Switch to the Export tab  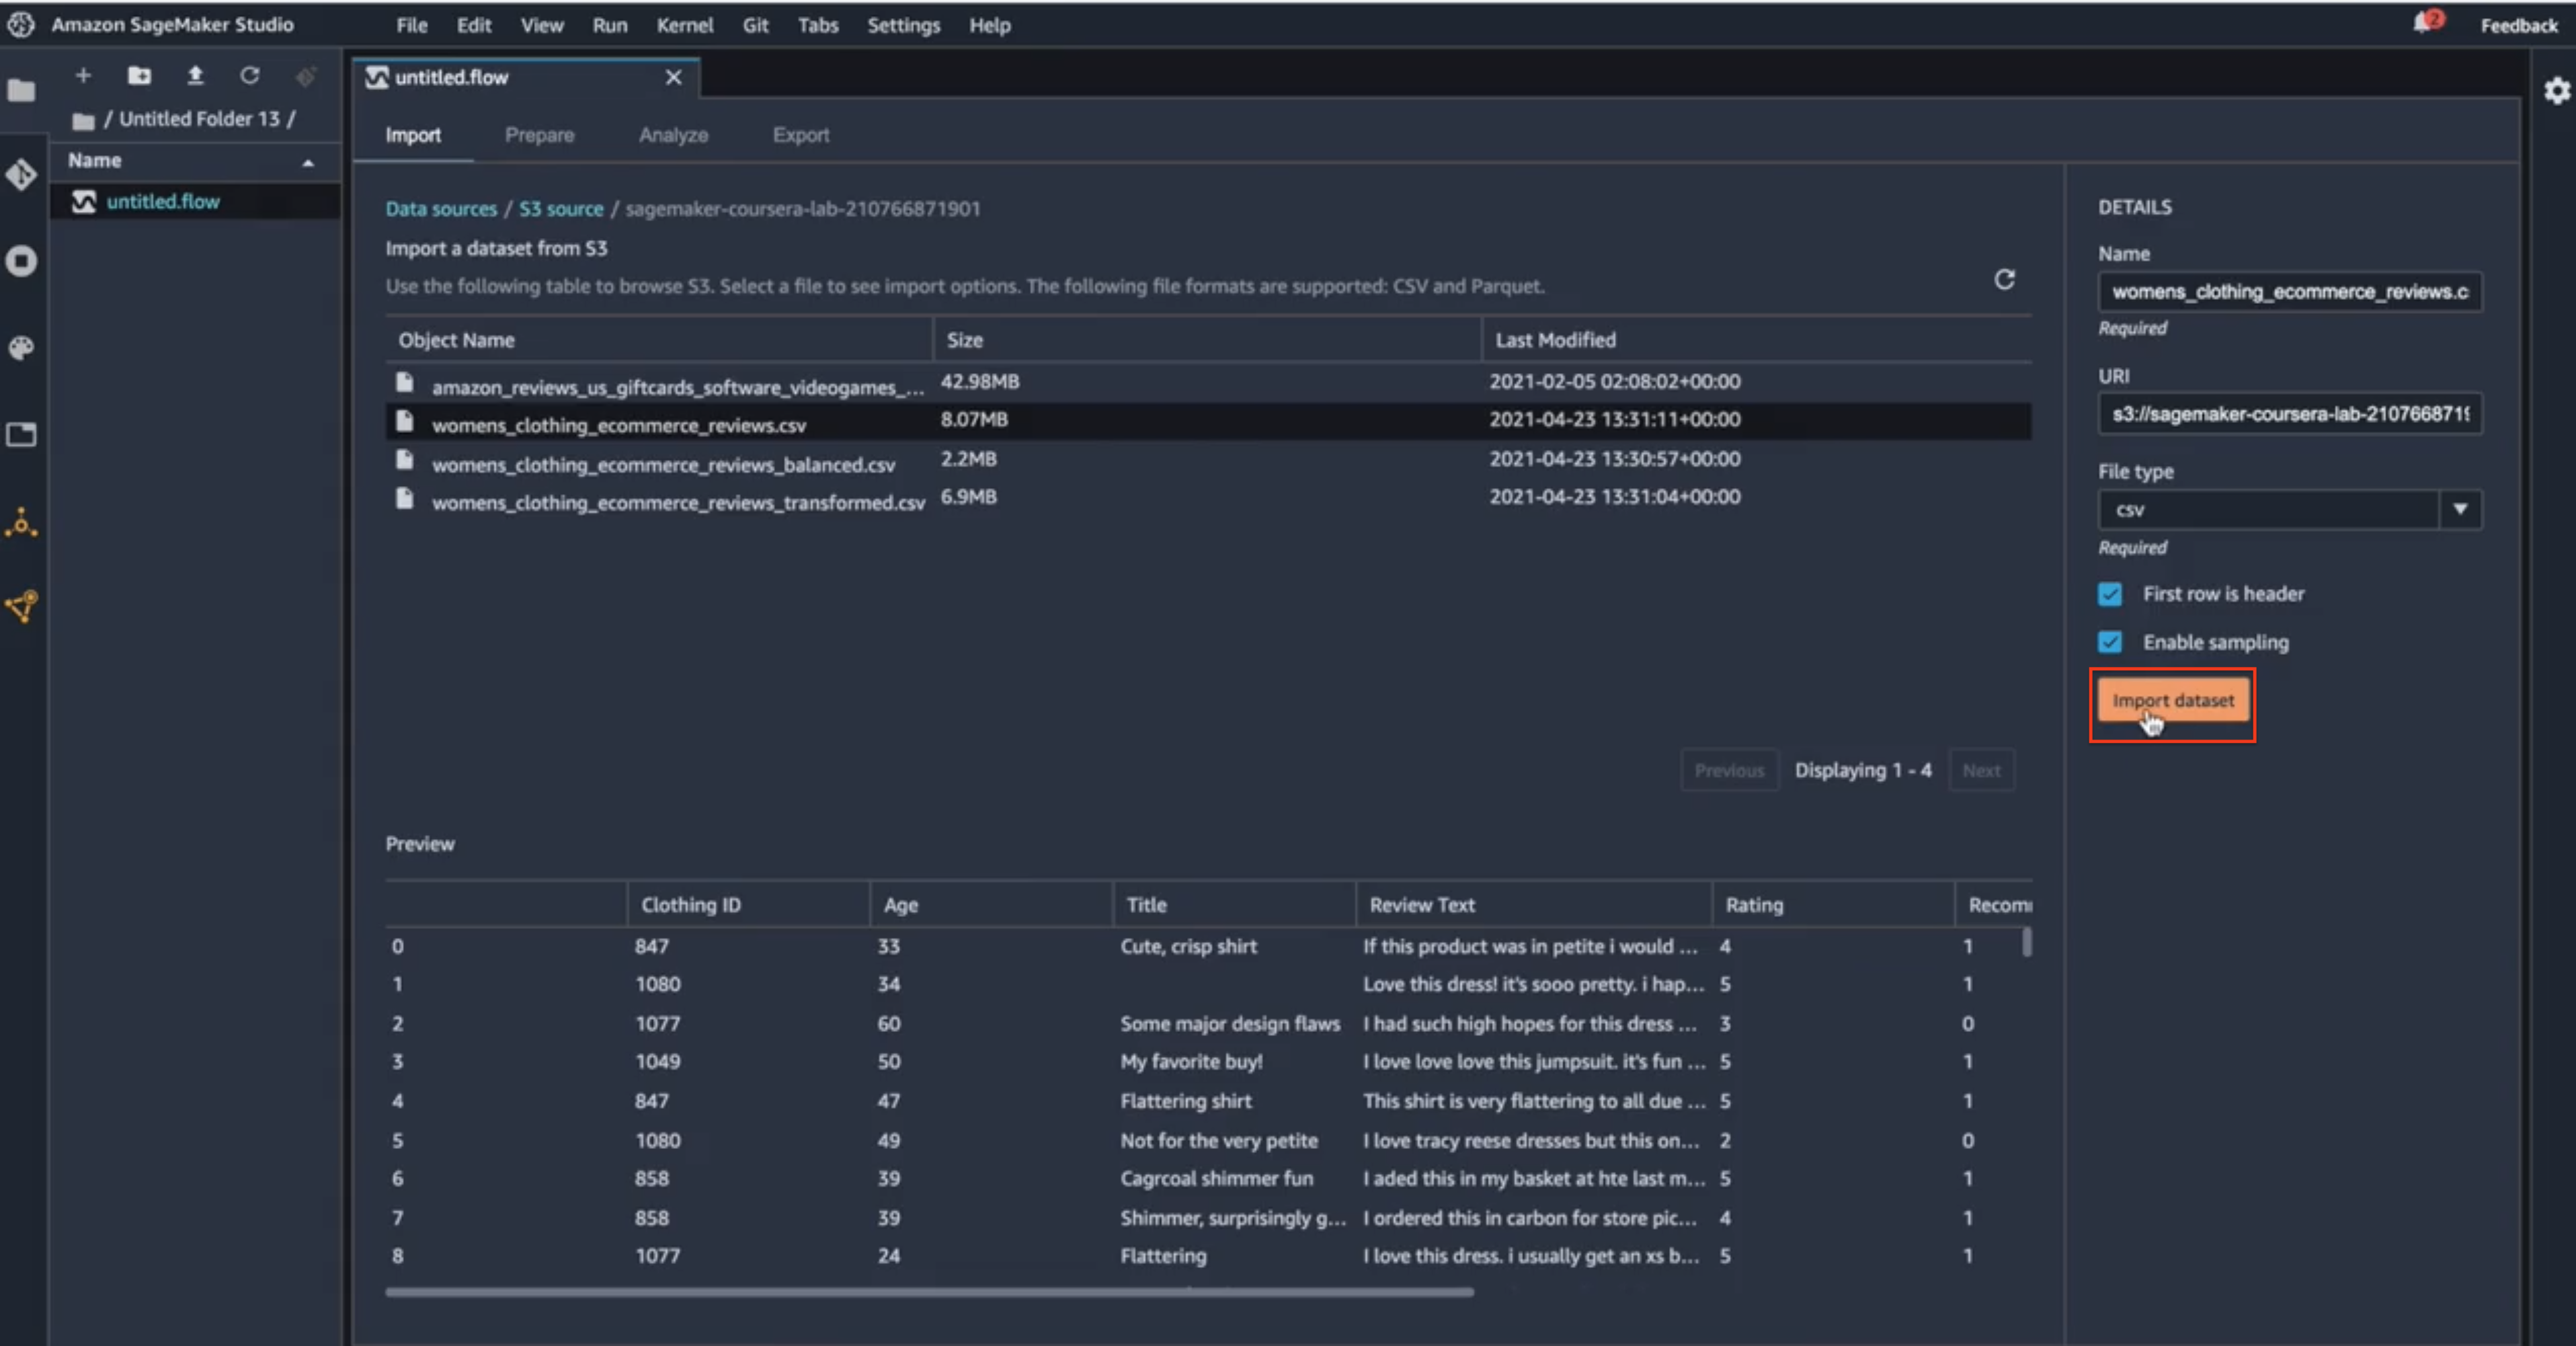(x=800, y=135)
